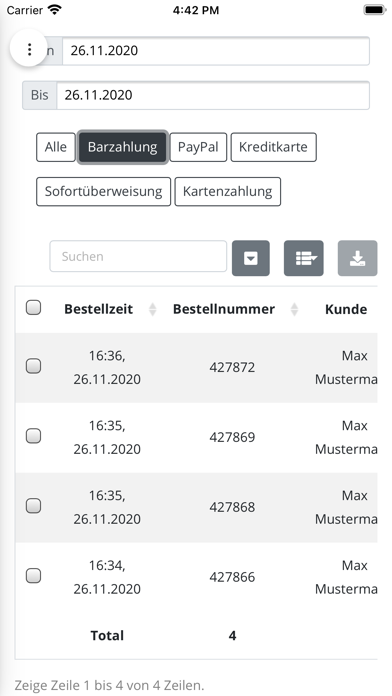Toggle the select-all checkbox in table header
The height and width of the screenshot is (696, 392).
click(33, 307)
